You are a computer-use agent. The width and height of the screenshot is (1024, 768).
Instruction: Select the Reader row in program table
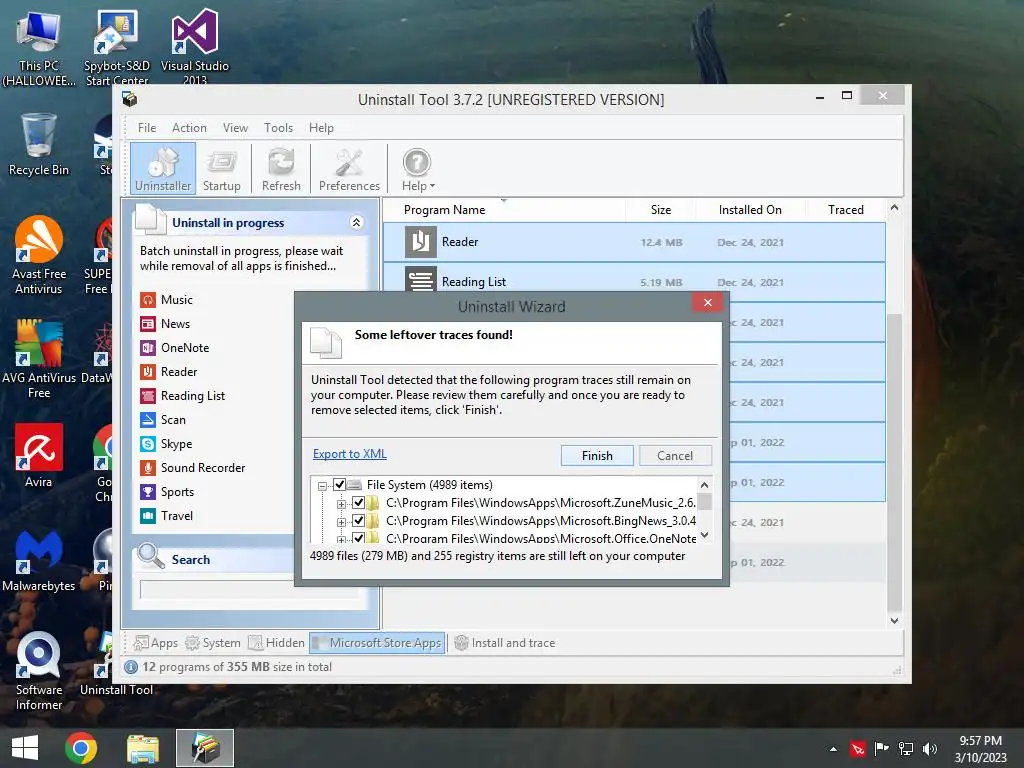(634, 242)
